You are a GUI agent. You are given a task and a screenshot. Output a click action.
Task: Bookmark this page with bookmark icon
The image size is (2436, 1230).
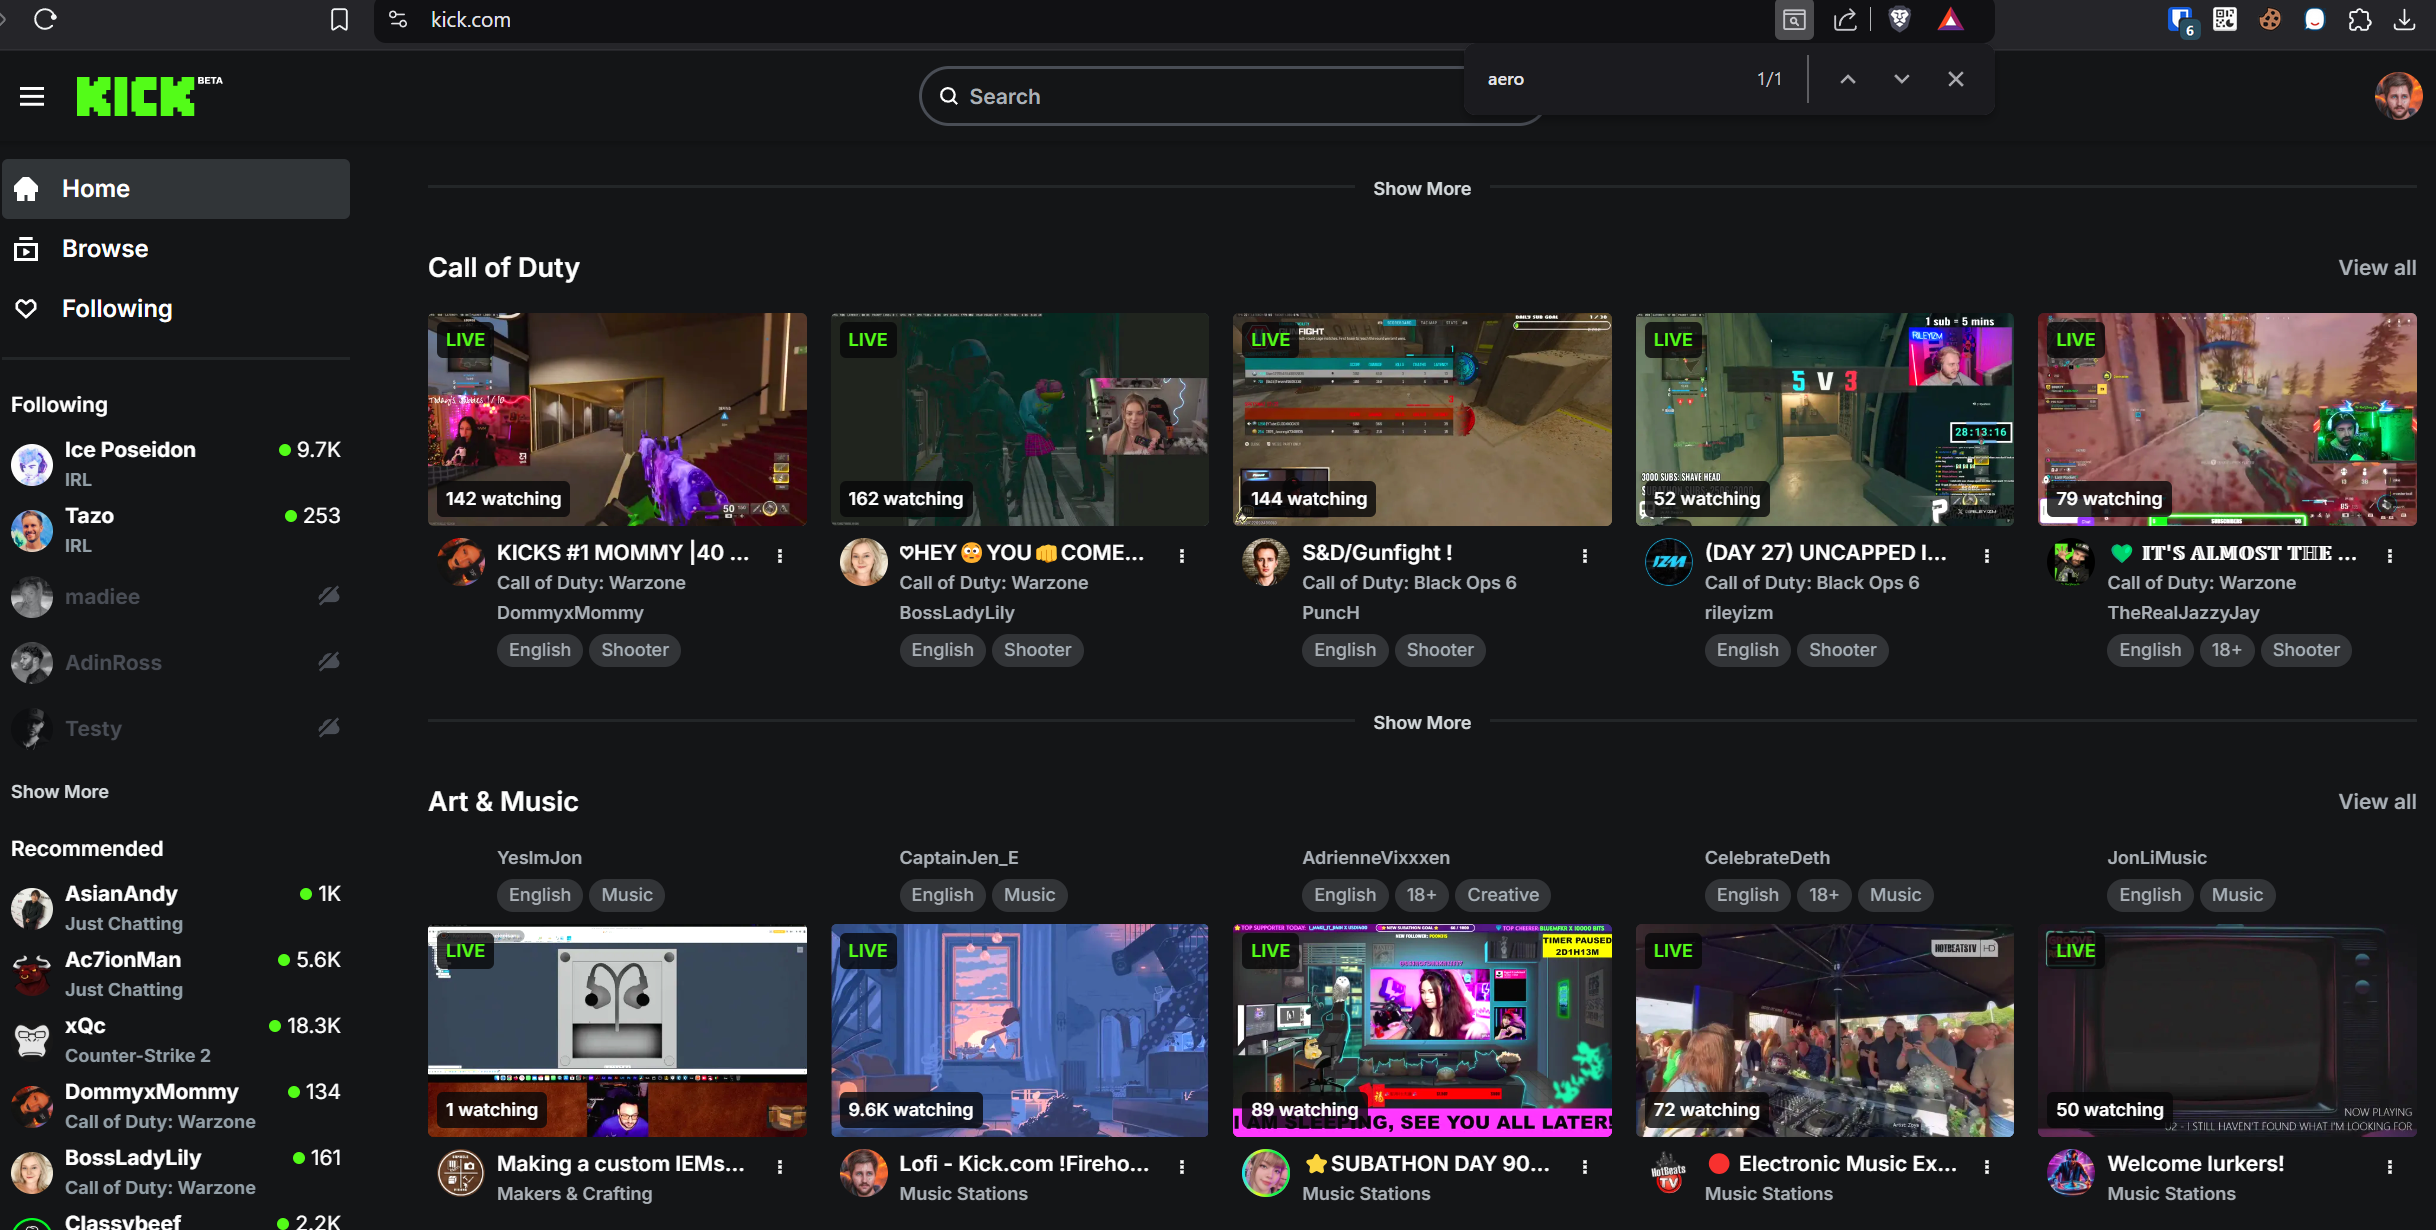[339, 19]
